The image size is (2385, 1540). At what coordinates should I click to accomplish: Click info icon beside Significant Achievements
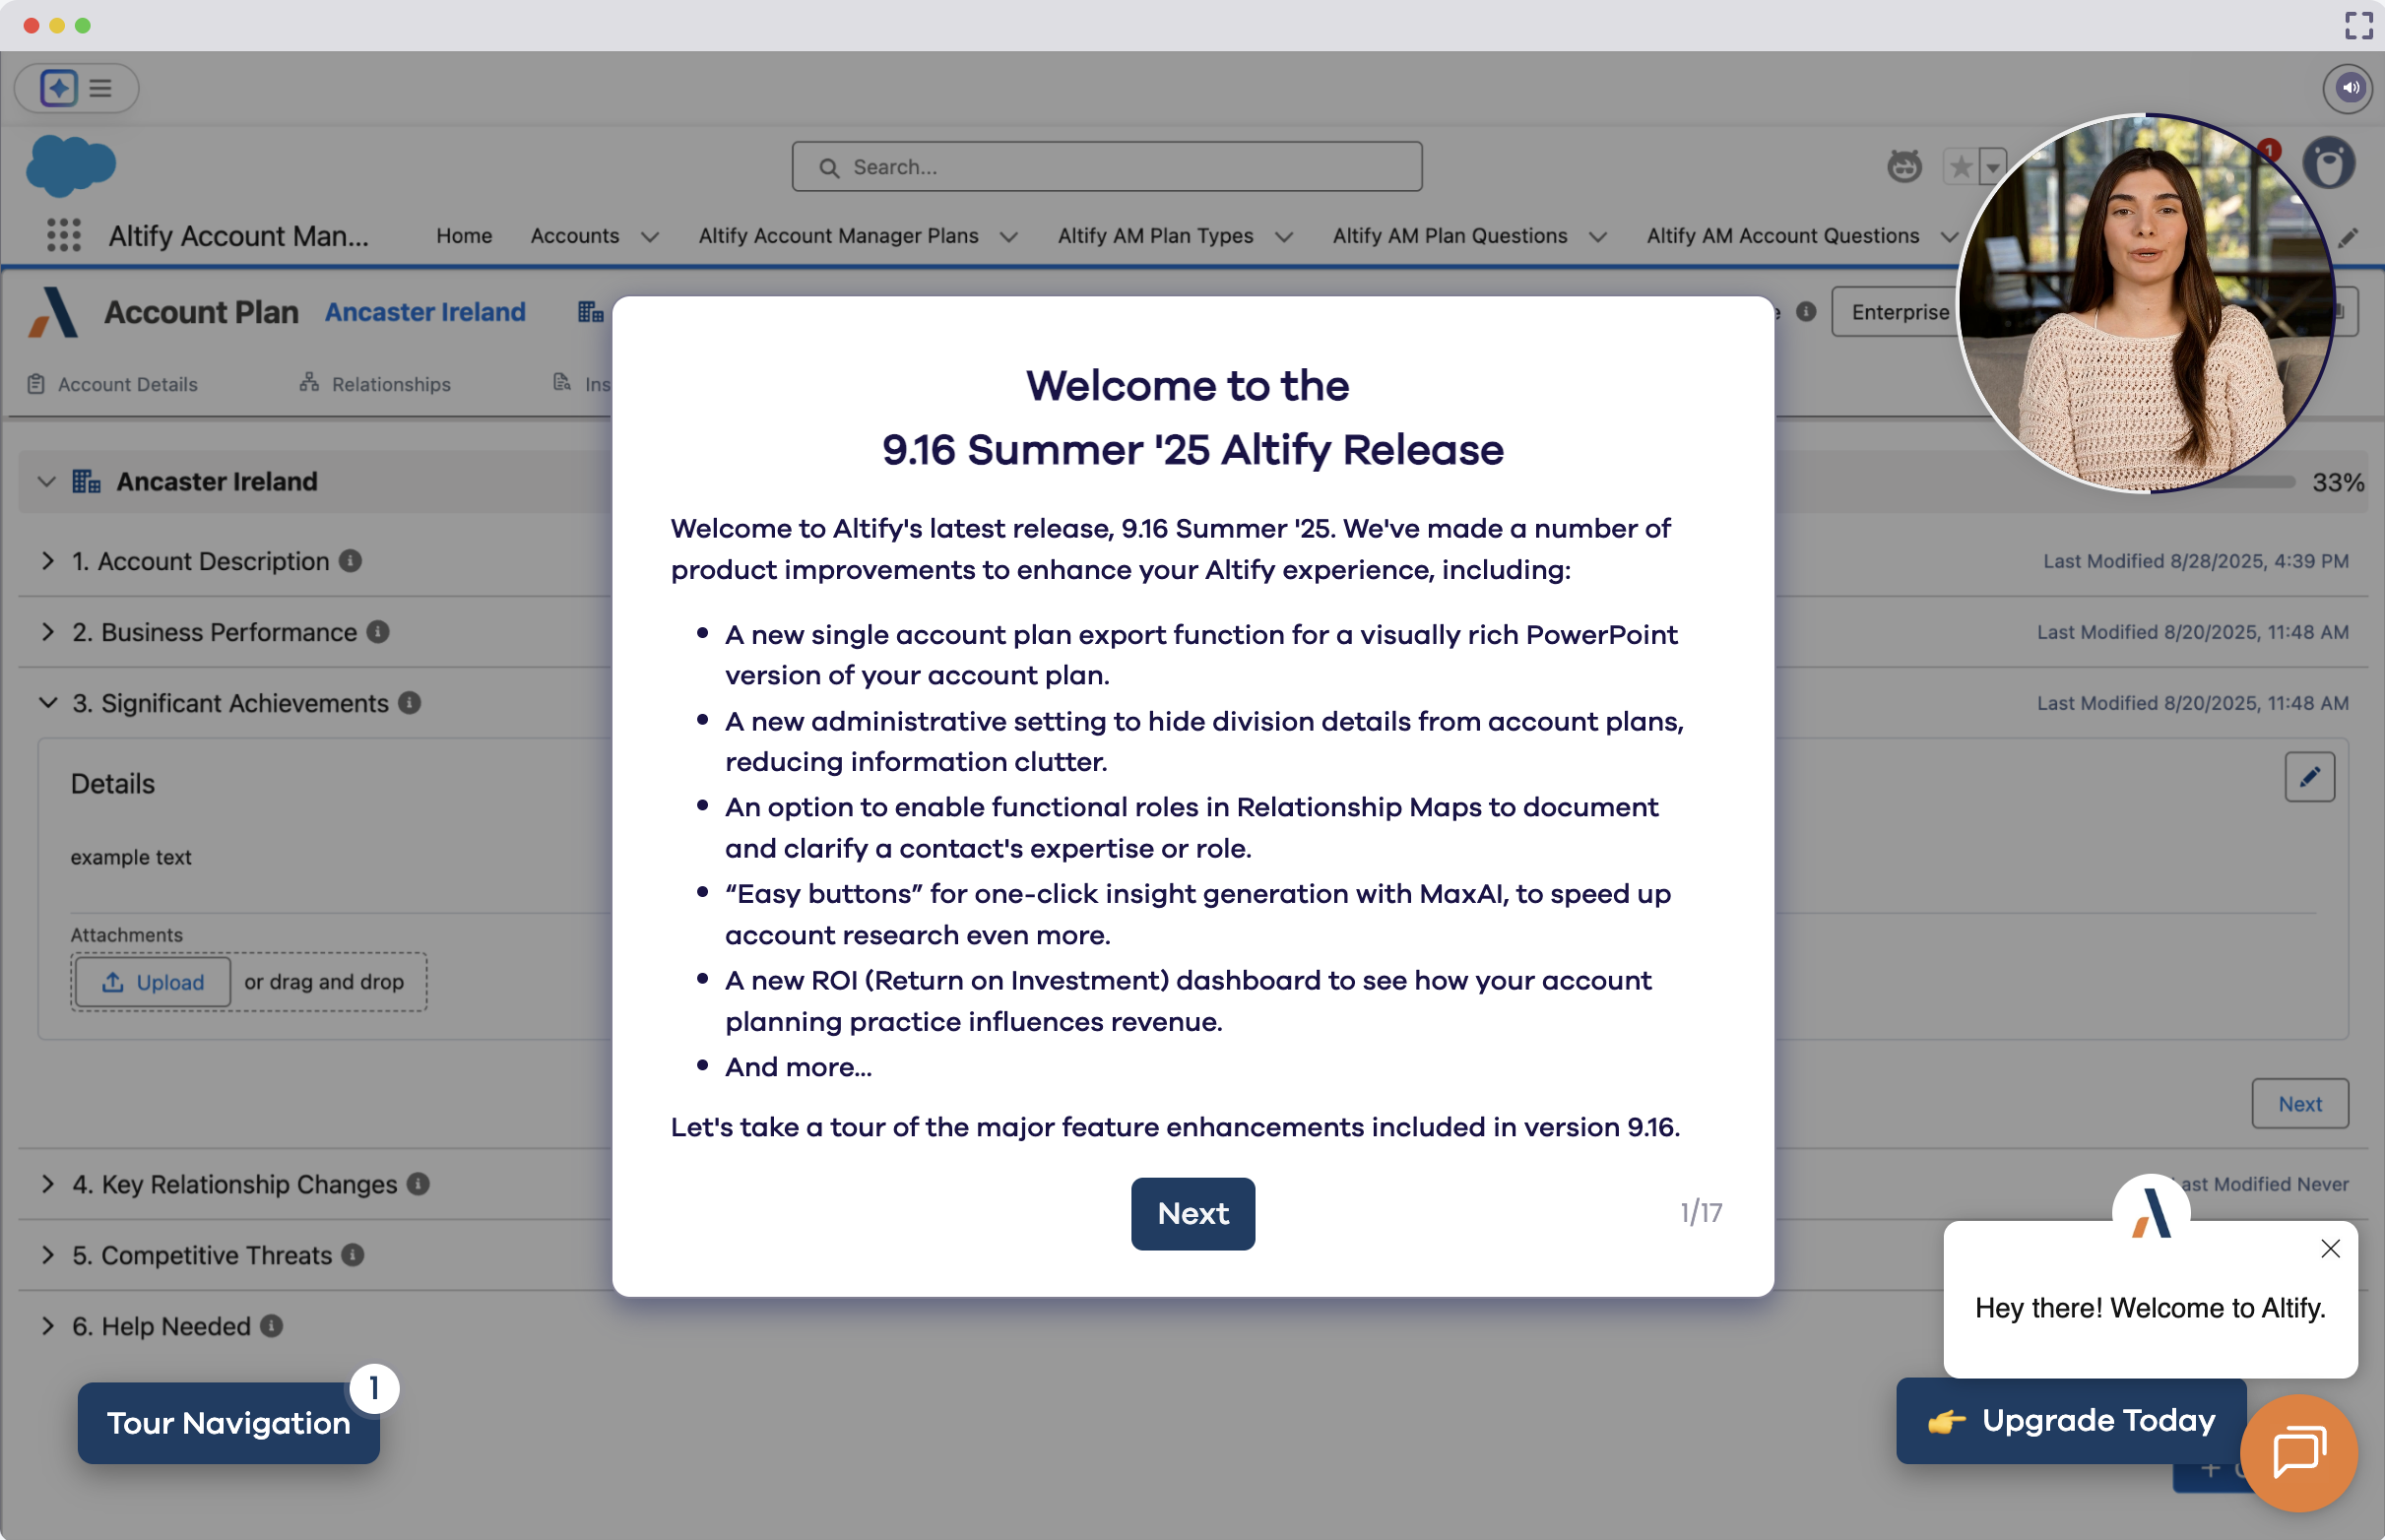(x=409, y=703)
